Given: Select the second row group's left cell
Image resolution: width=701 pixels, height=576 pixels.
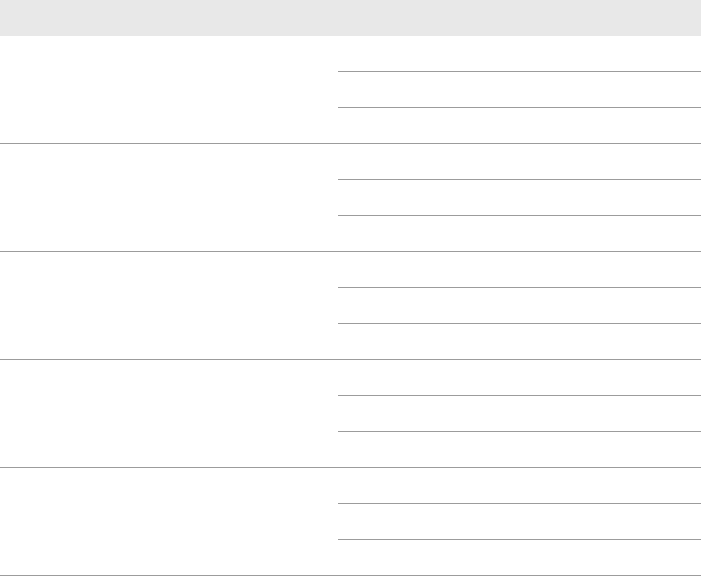Looking at the screenshot, I should (x=166, y=198).
